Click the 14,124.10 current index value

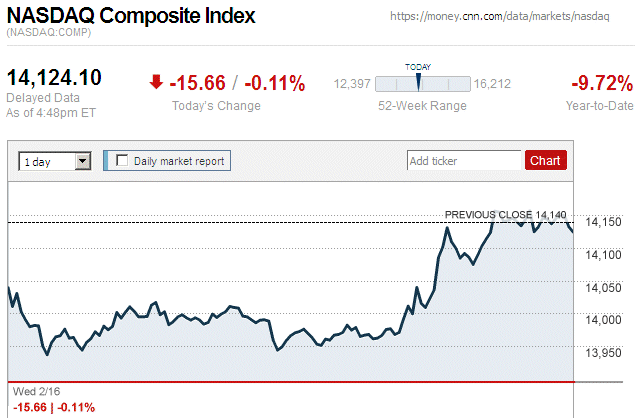pos(54,78)
